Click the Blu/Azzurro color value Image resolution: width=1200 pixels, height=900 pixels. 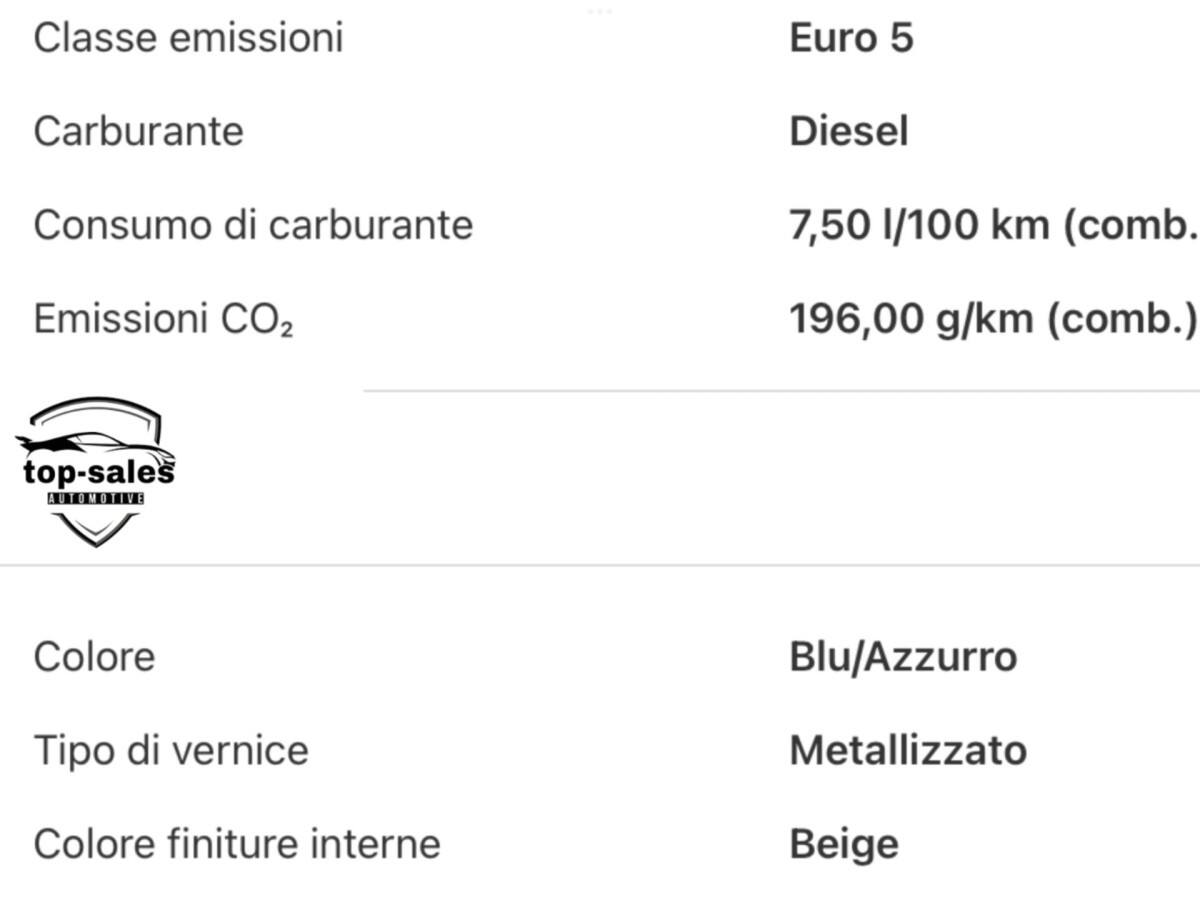point(903,657)
